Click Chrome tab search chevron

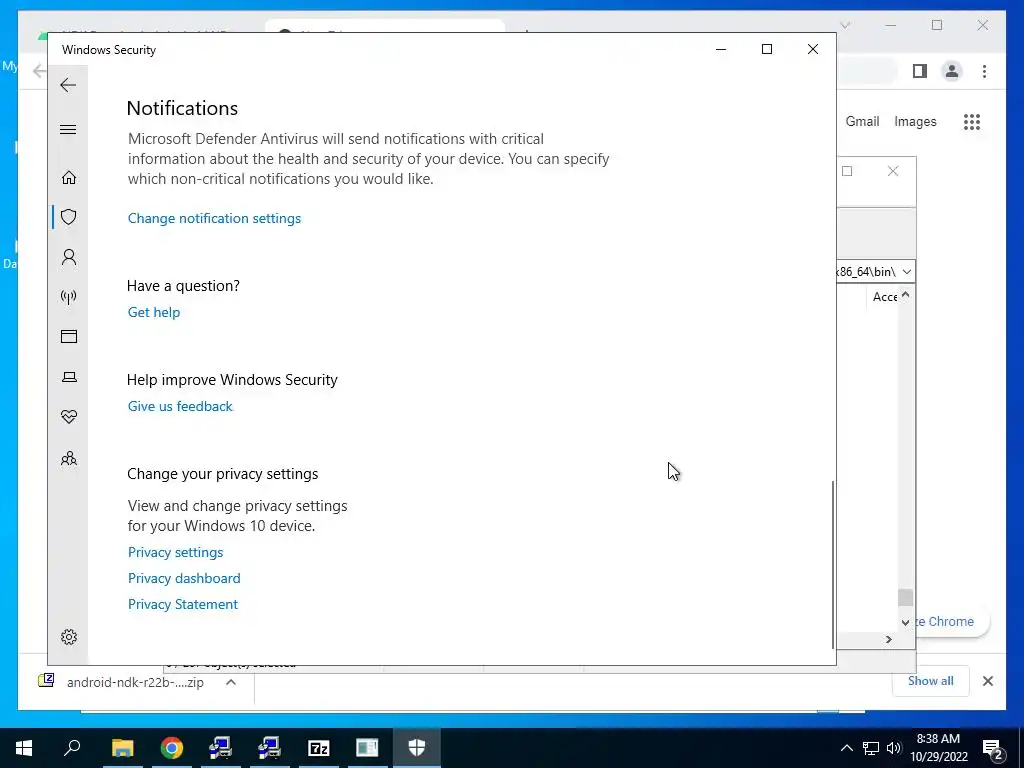click(x=845, y=25)
